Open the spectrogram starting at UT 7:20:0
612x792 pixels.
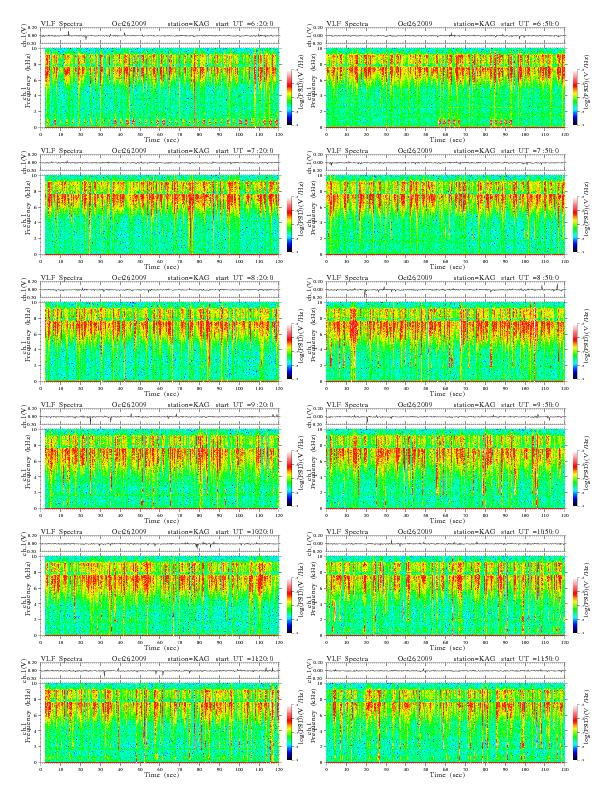coord(160,215)
